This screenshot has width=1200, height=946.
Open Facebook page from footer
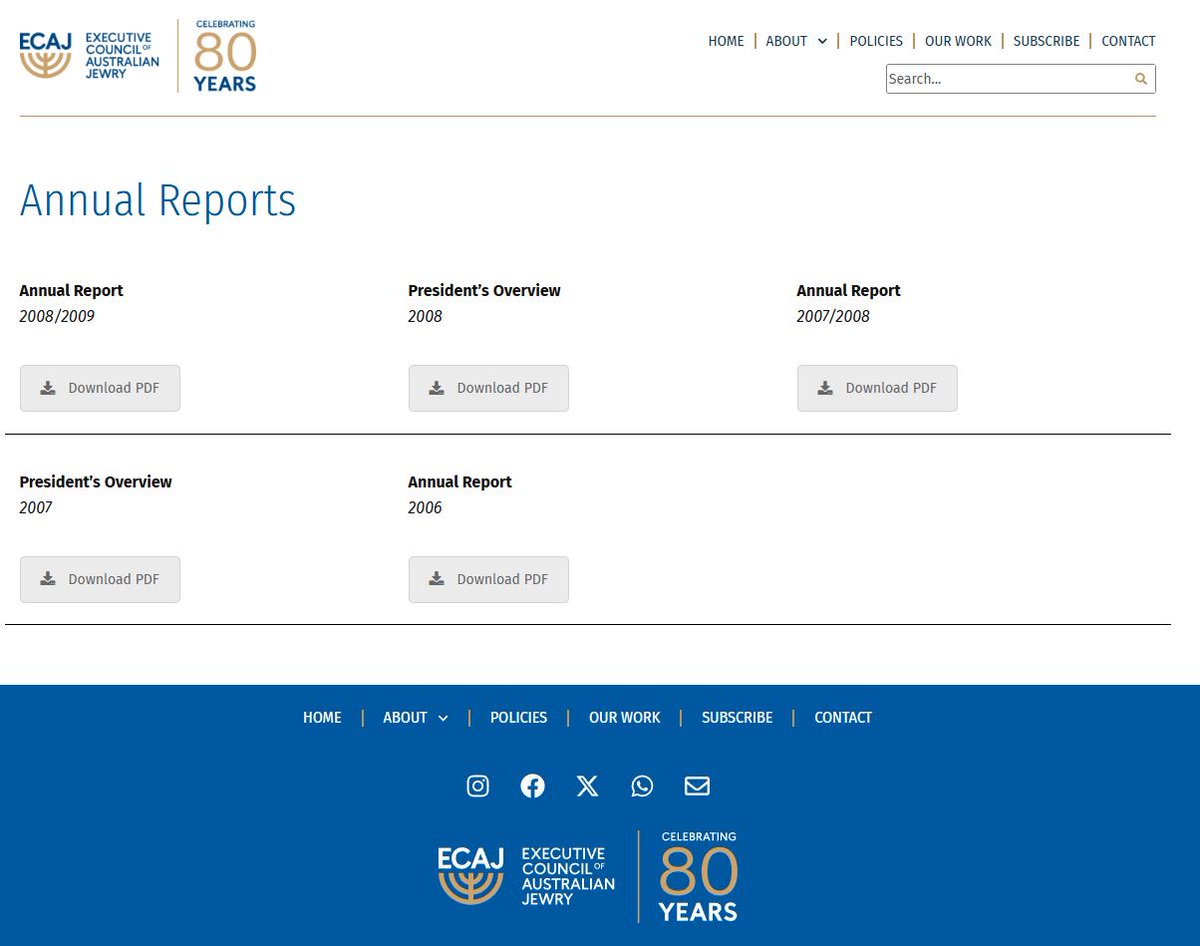point(533,786)
